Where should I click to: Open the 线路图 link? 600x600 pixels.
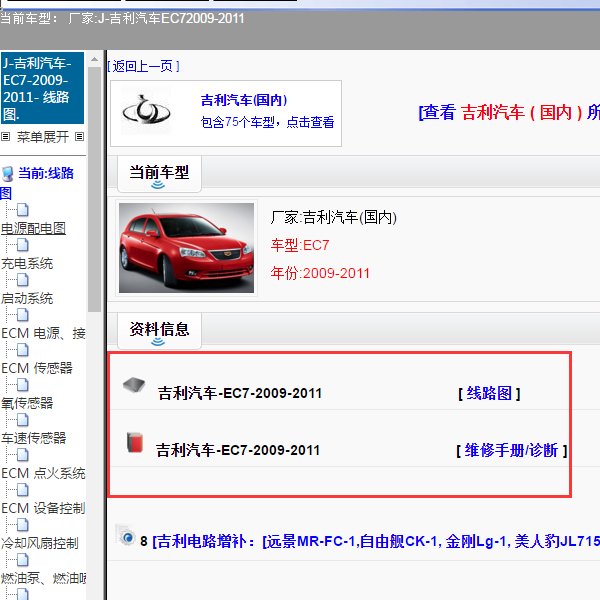pos(489,393)
